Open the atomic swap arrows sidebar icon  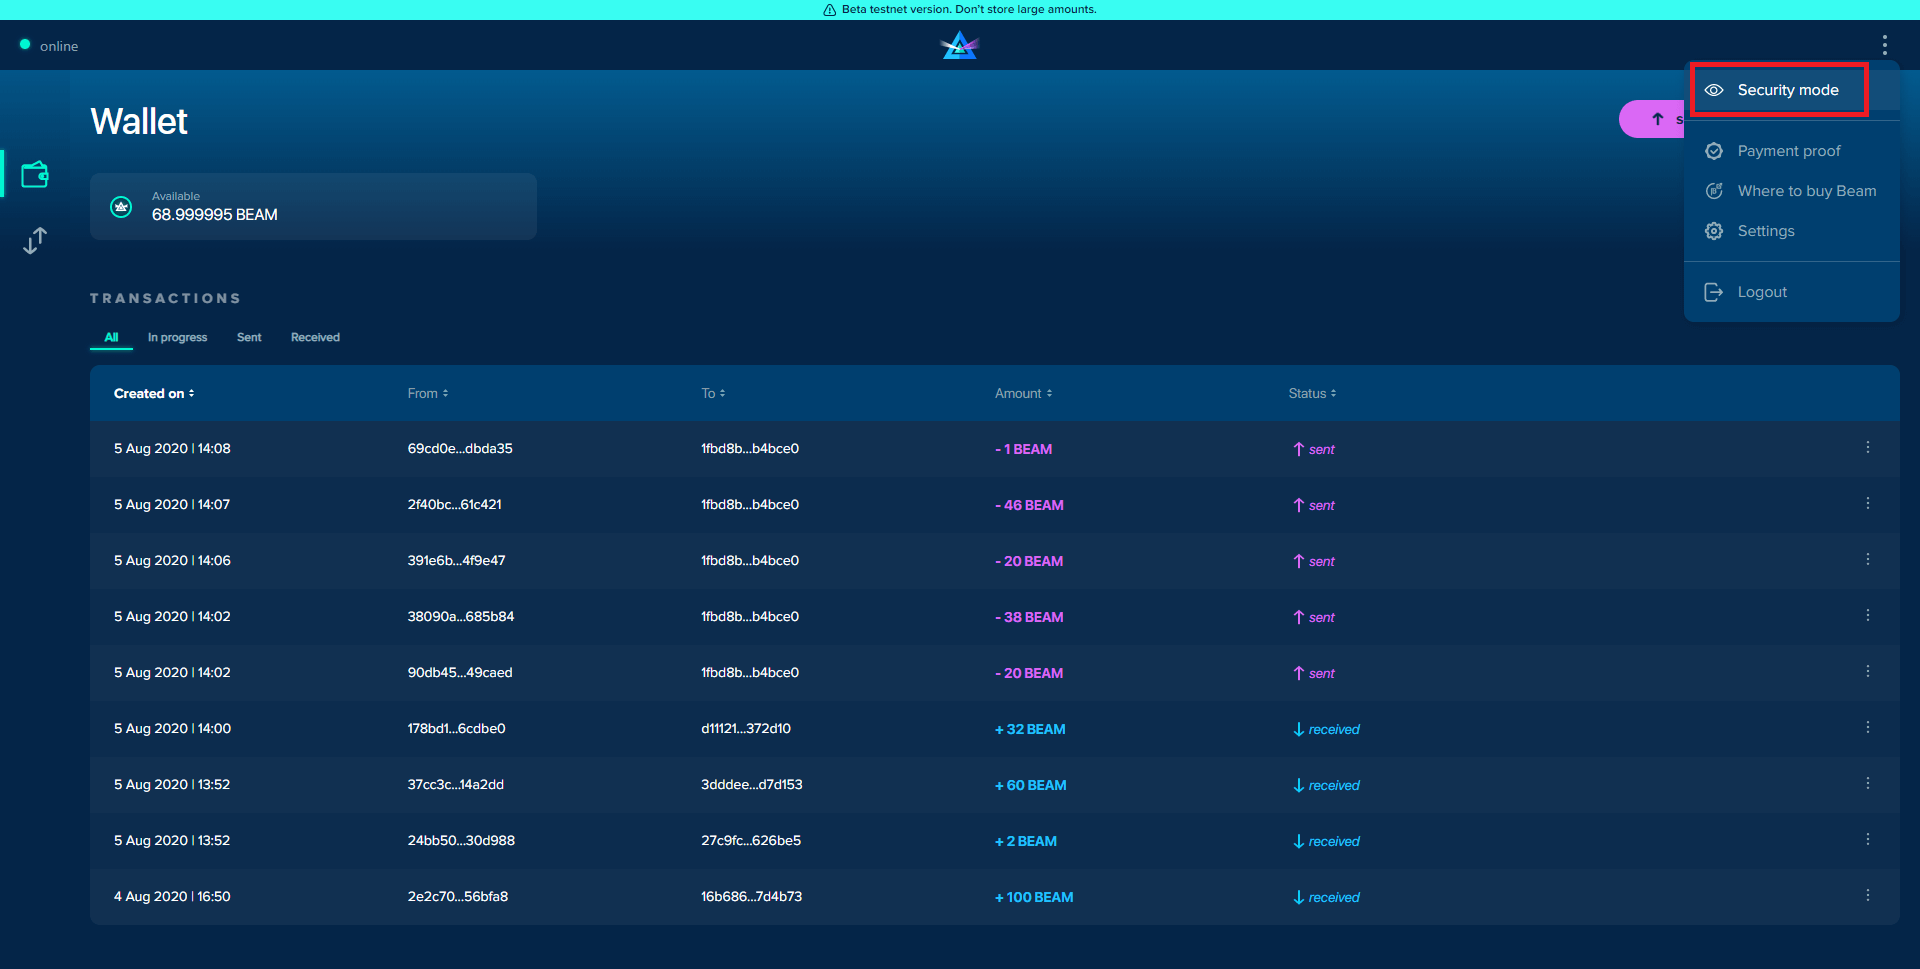point(35,241)
